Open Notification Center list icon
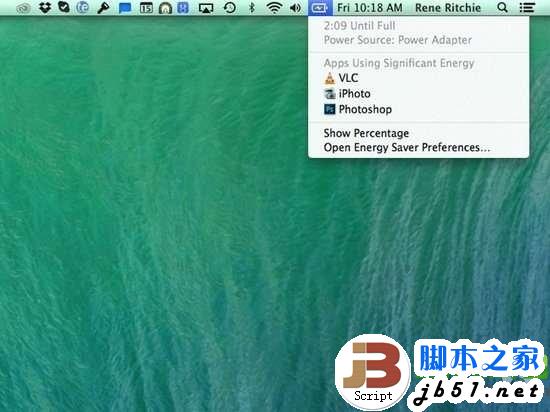This screenshot has width=550, height=412. pyautogui.click(x=527, y=7)
